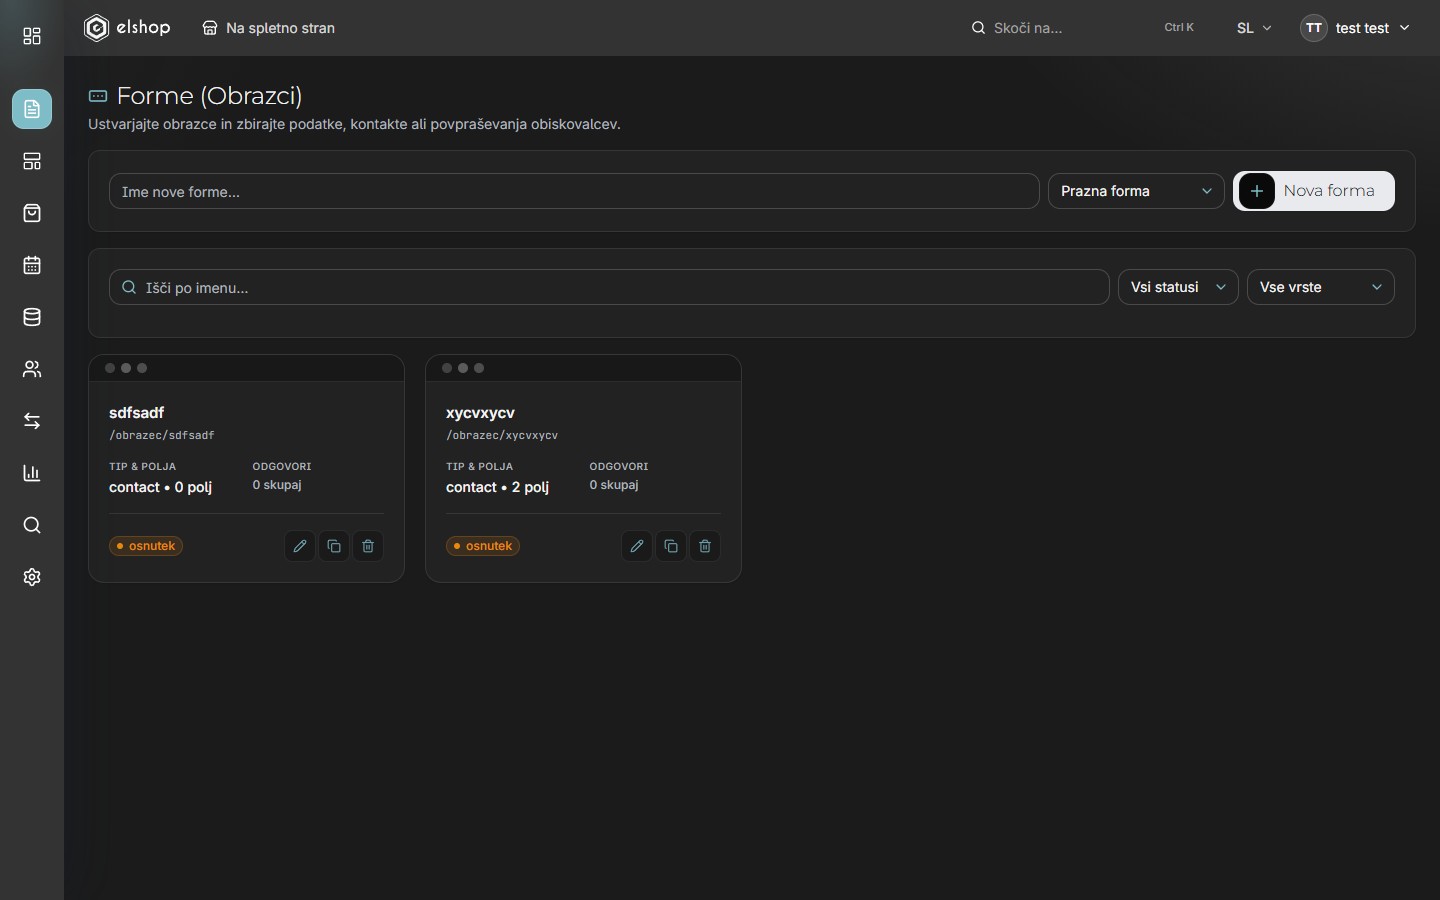
Task: Open the database icon in sidebar
Action: coord(32,317)
